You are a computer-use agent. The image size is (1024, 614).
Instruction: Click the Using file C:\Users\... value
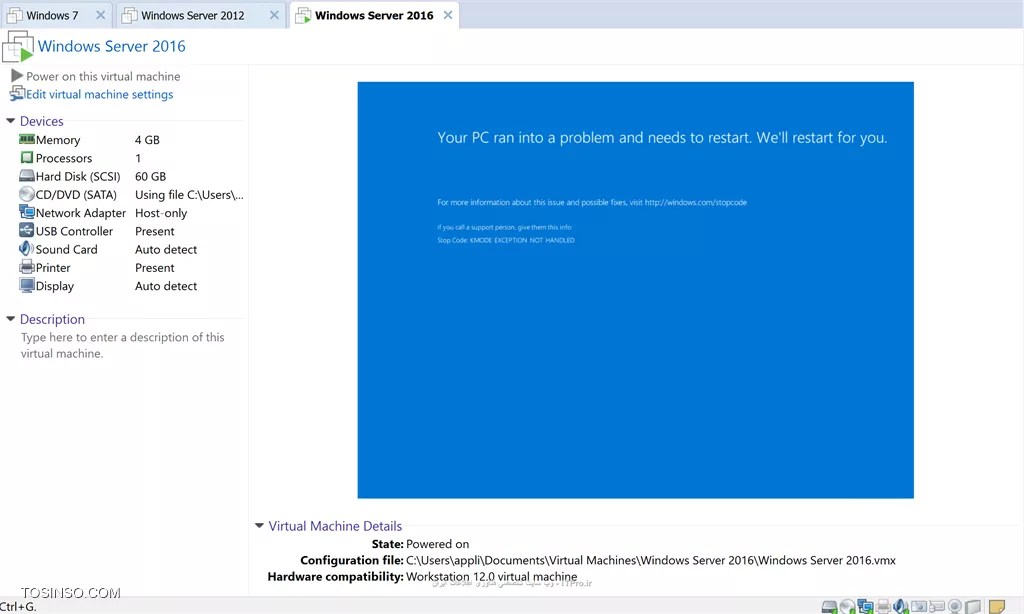coord(189,195)
